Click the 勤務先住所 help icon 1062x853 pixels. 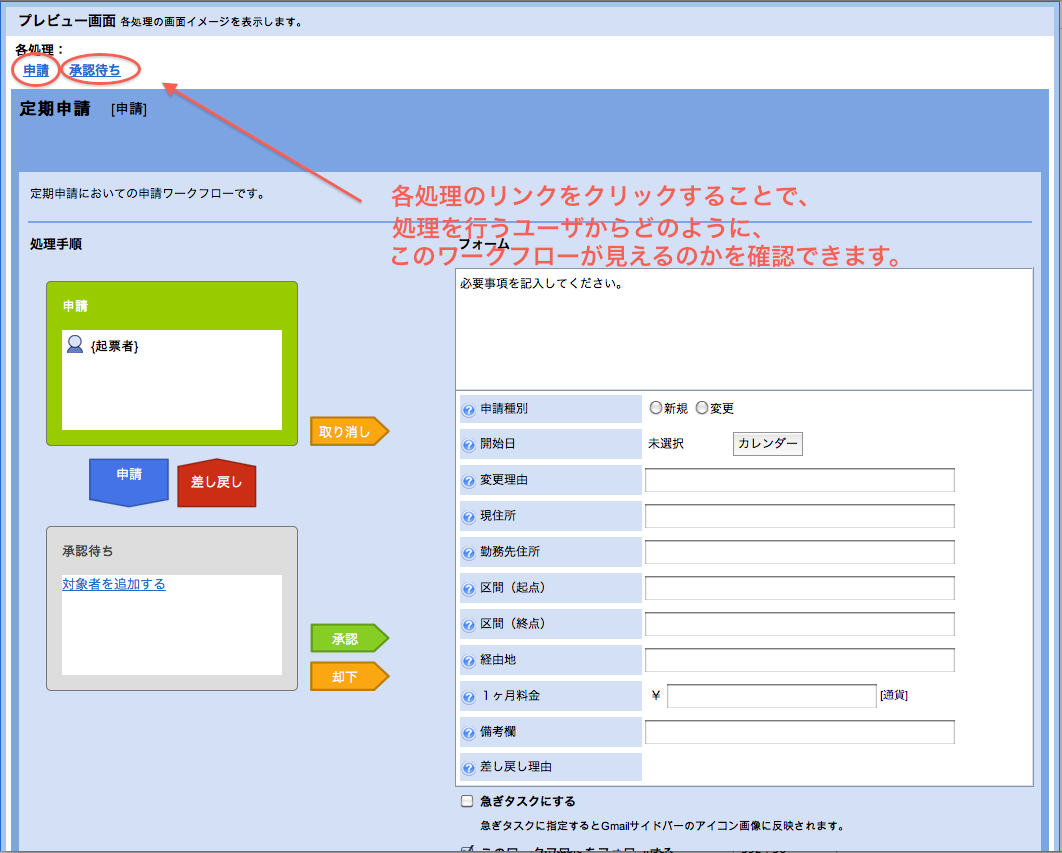click(468, 551)
